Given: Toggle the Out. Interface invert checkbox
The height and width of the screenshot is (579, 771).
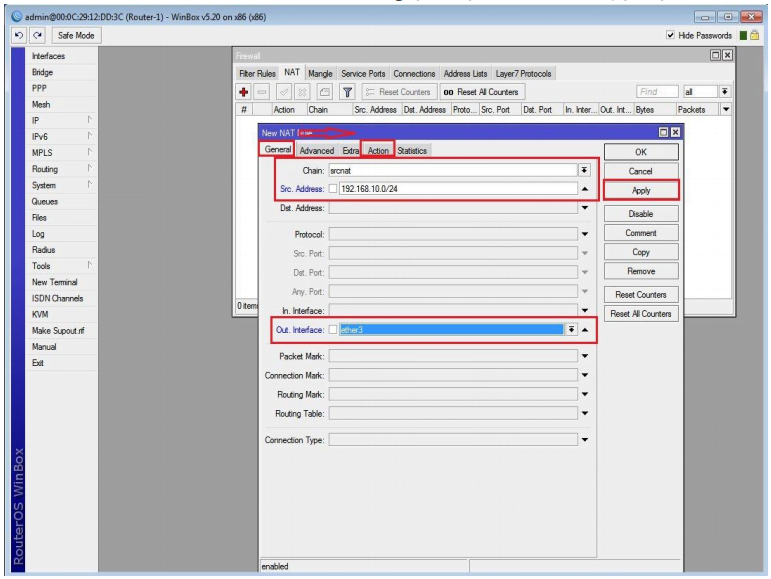Looking at the screenshot, I should (334, 331).
